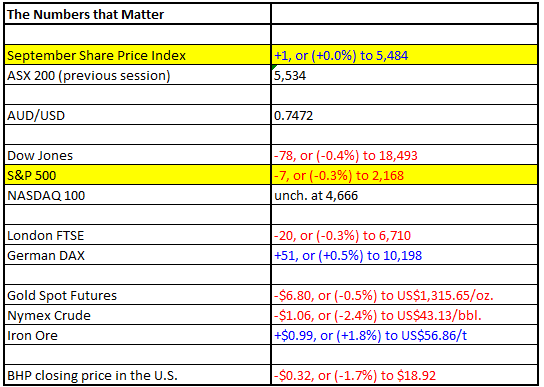Select the cell with value 5,534

[x=404, y=75]
